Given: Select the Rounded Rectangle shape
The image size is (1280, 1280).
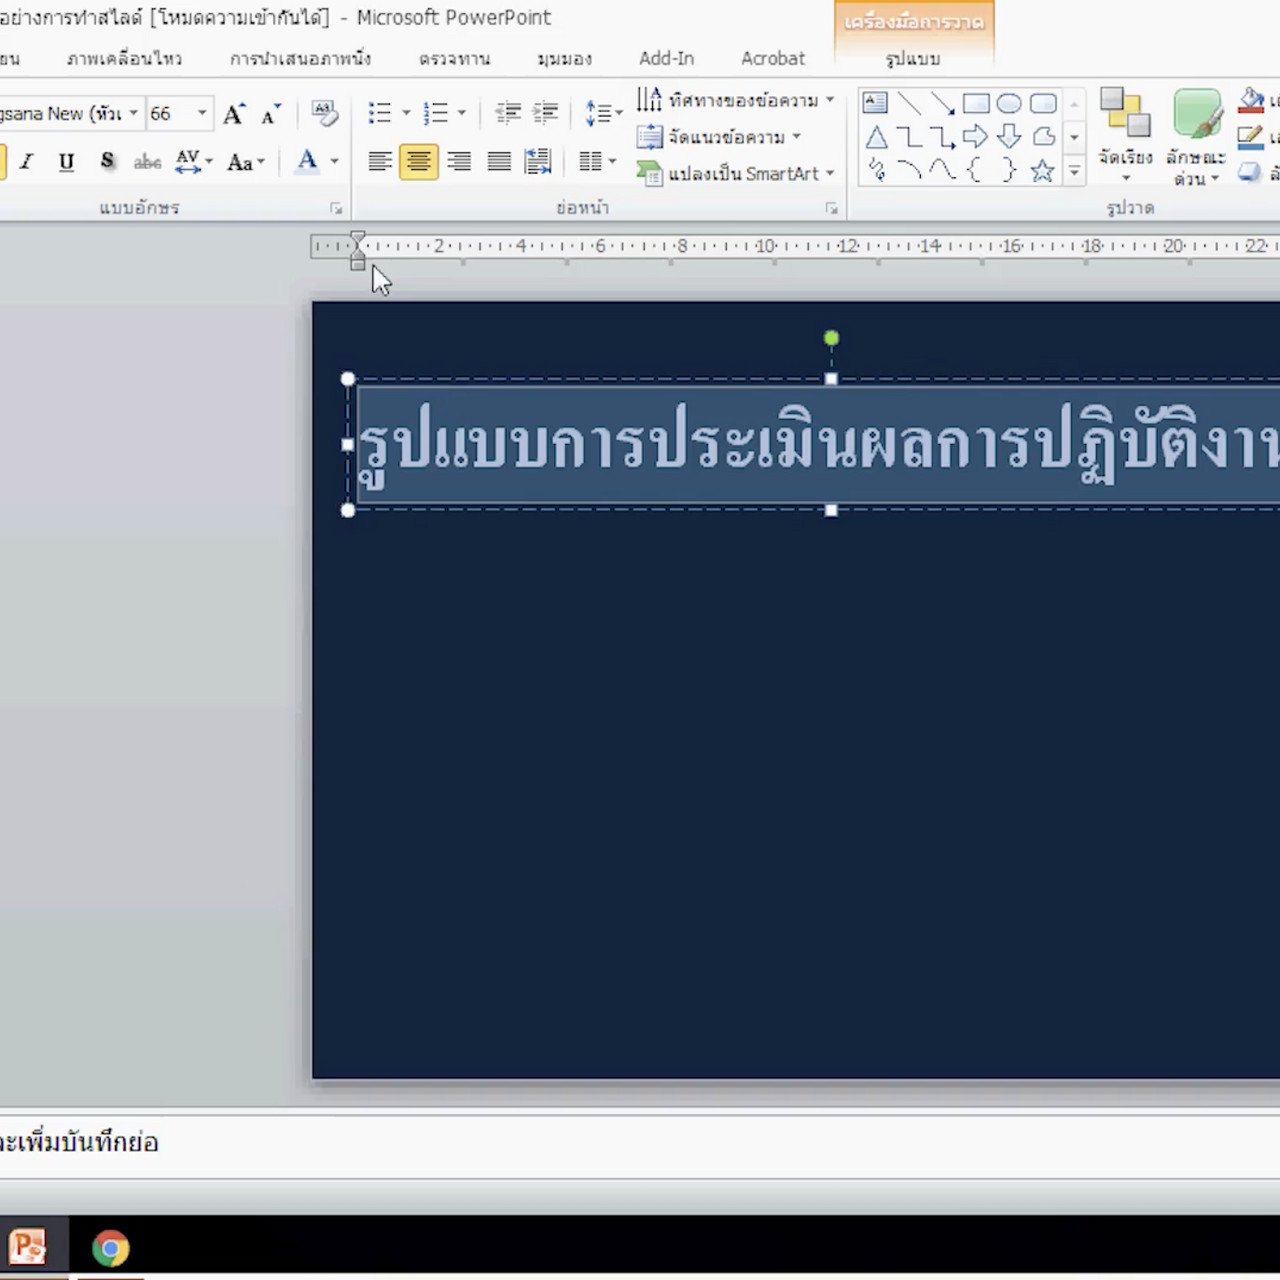Looking at the screenshot, I should 1043,103.
